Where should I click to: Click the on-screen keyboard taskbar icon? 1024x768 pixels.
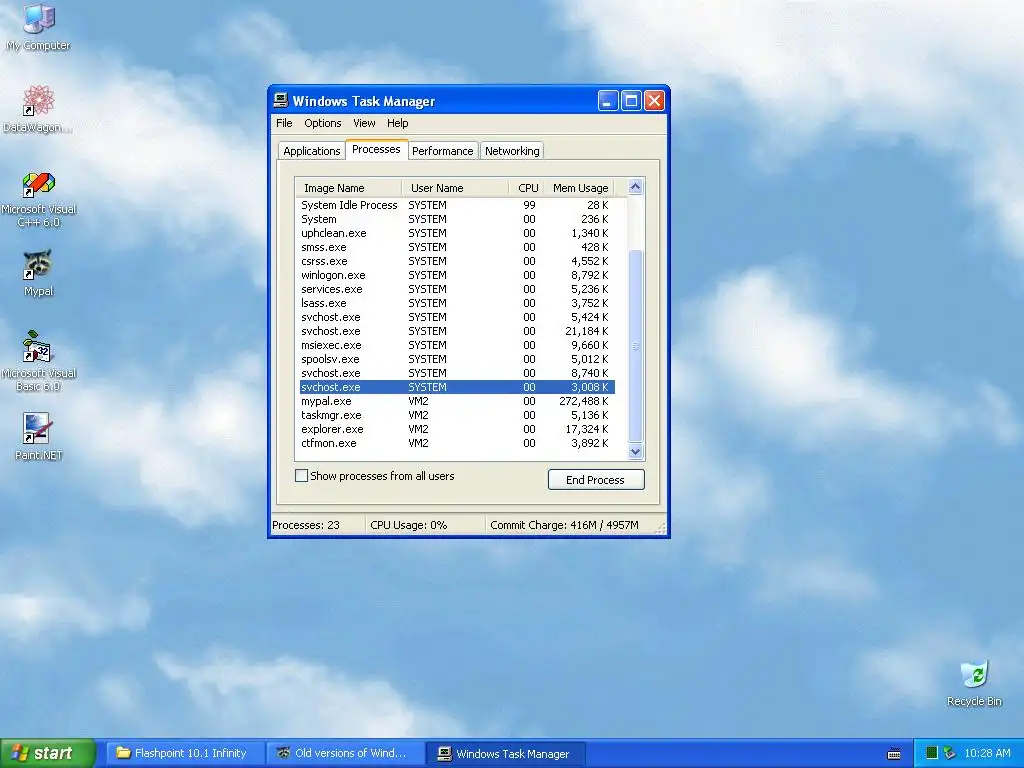[894, 754]
